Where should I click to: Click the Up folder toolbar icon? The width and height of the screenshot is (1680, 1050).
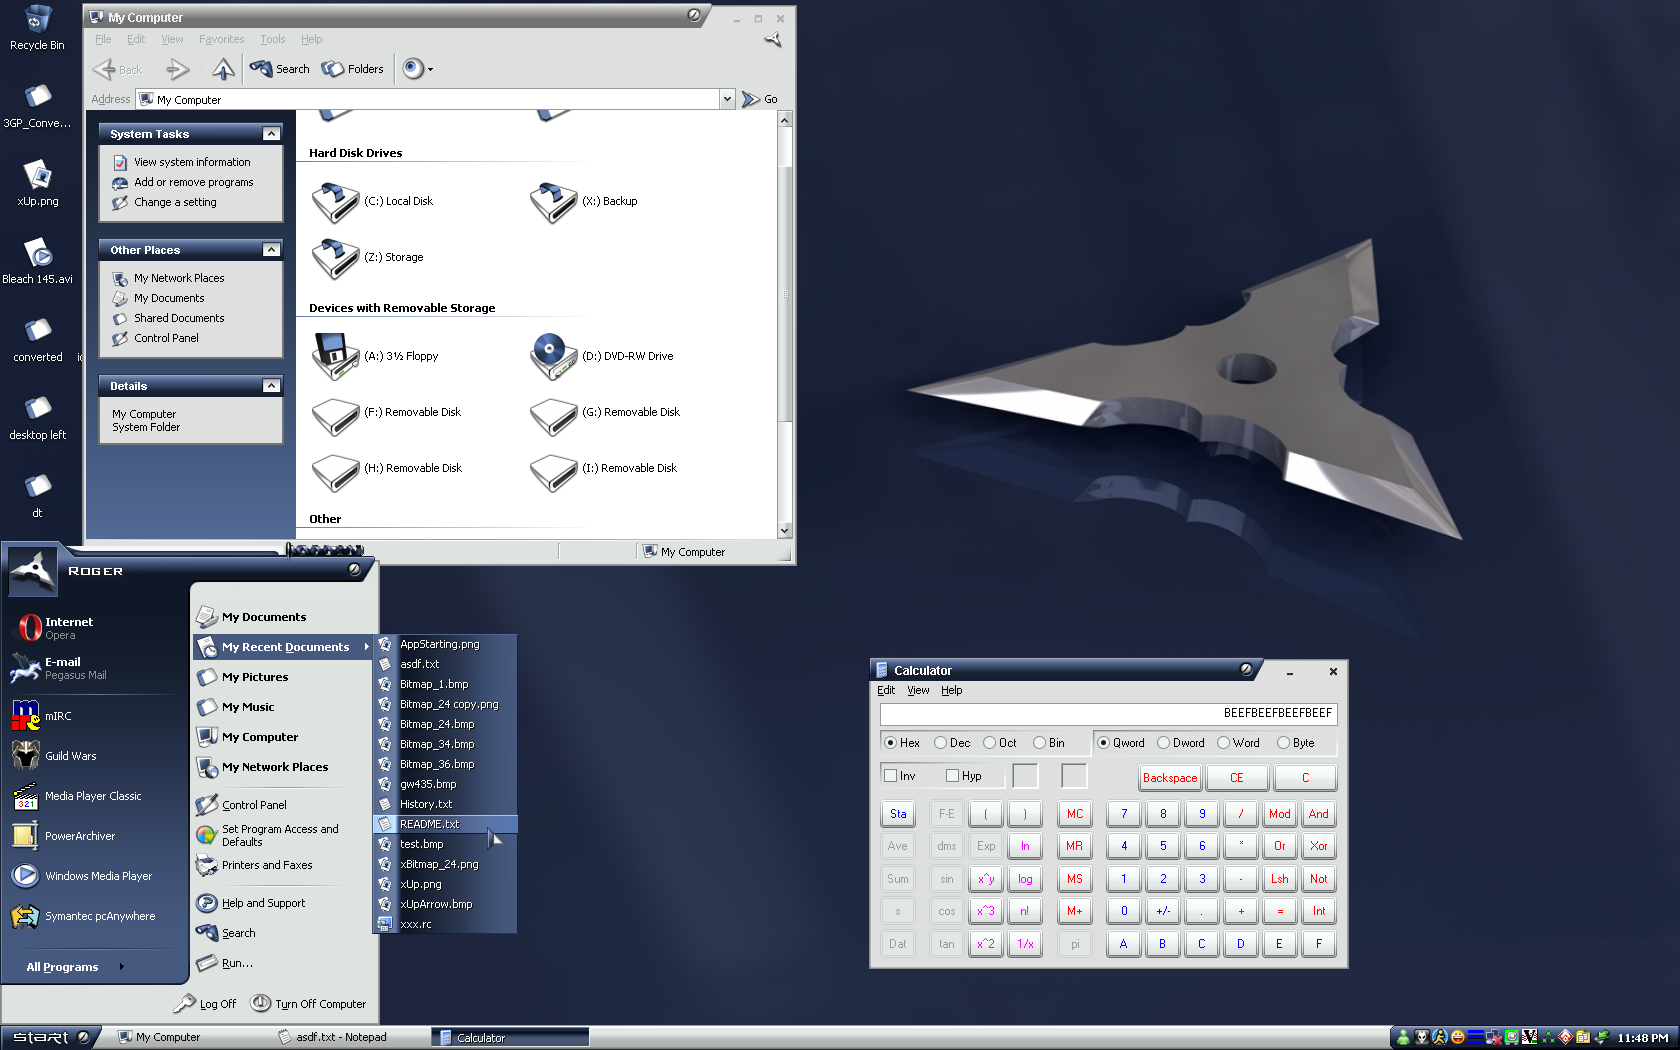[223, 69]
